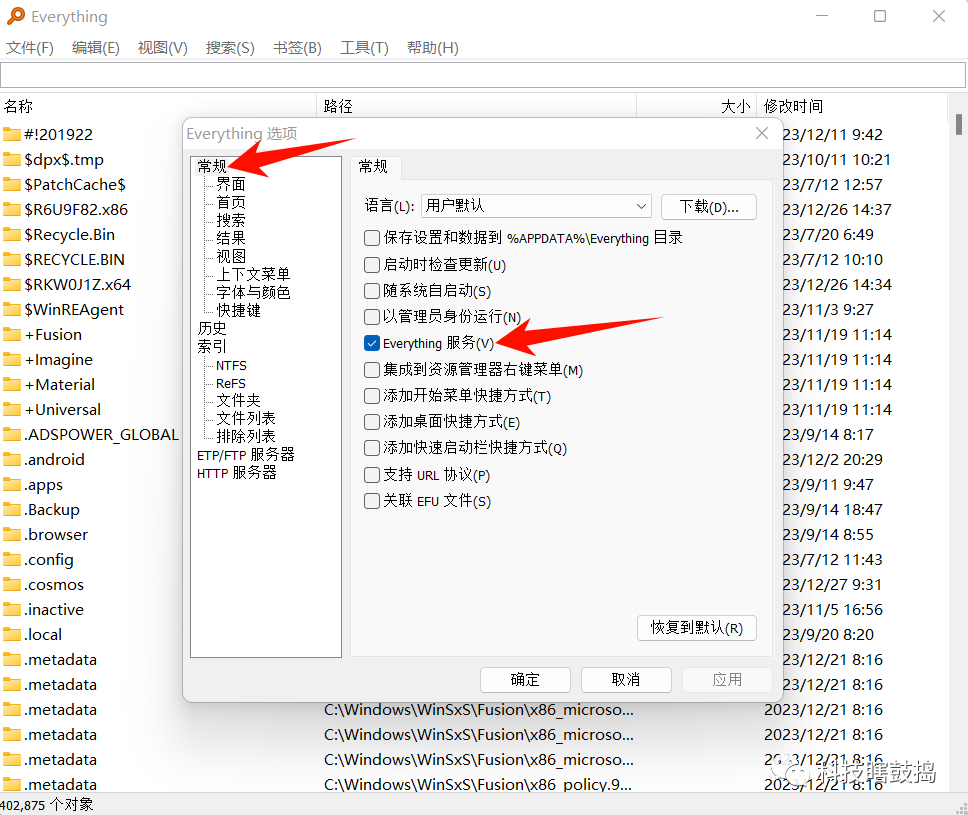Click the +Imagine folder icon
Viewport: 968px width, 815px height.
[12, 359]
